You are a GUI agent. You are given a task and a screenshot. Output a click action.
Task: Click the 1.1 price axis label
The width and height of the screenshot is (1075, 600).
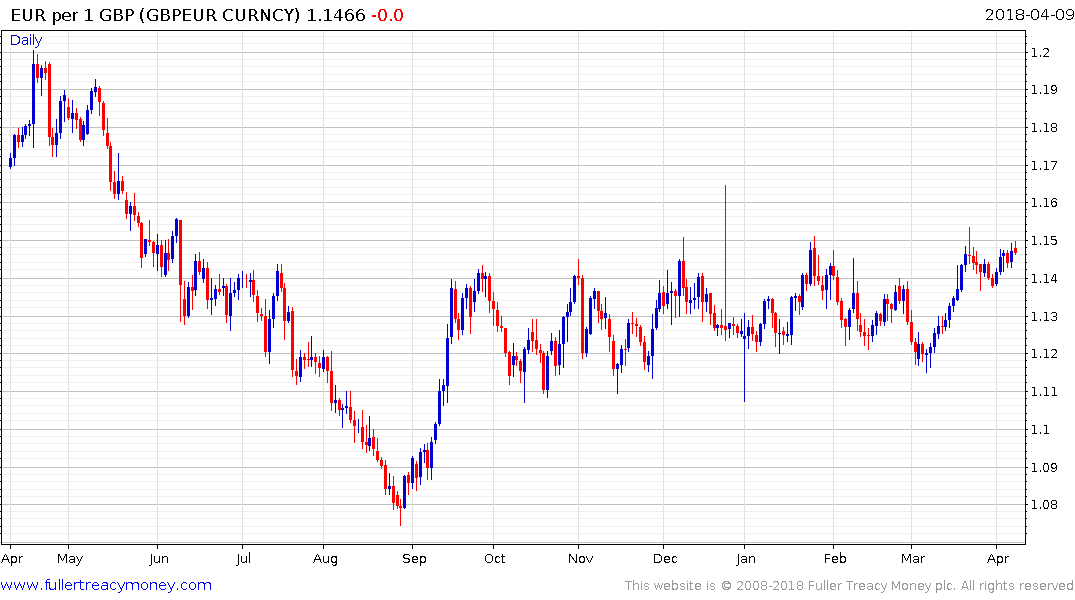pyautogui.click(x=1040, y=429)
